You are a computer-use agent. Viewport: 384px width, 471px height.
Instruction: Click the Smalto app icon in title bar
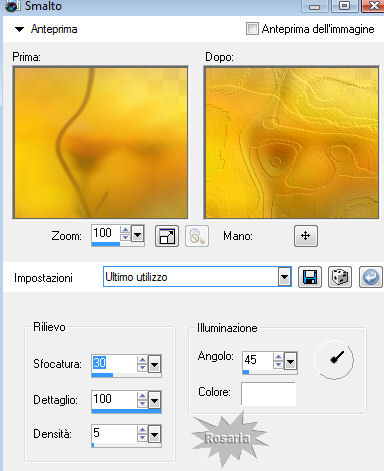pyautogui.click(x=13, y=6)
